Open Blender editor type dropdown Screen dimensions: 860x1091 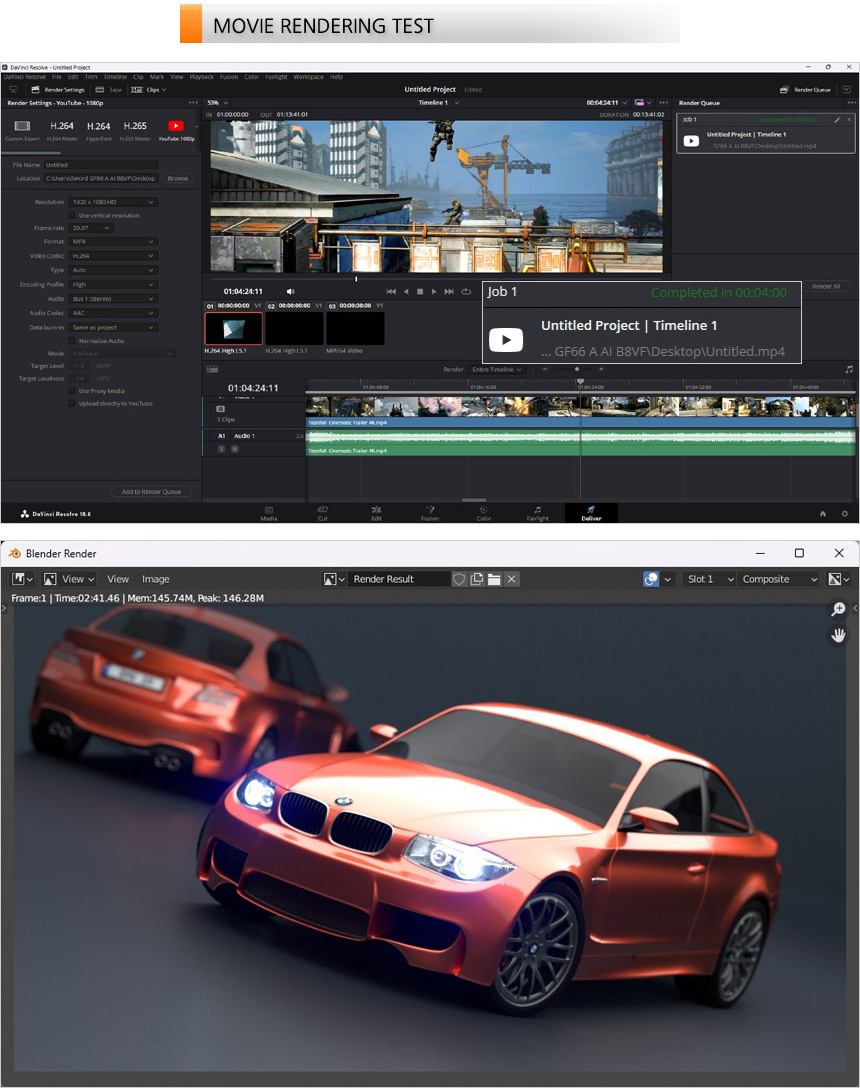(23, 579)
